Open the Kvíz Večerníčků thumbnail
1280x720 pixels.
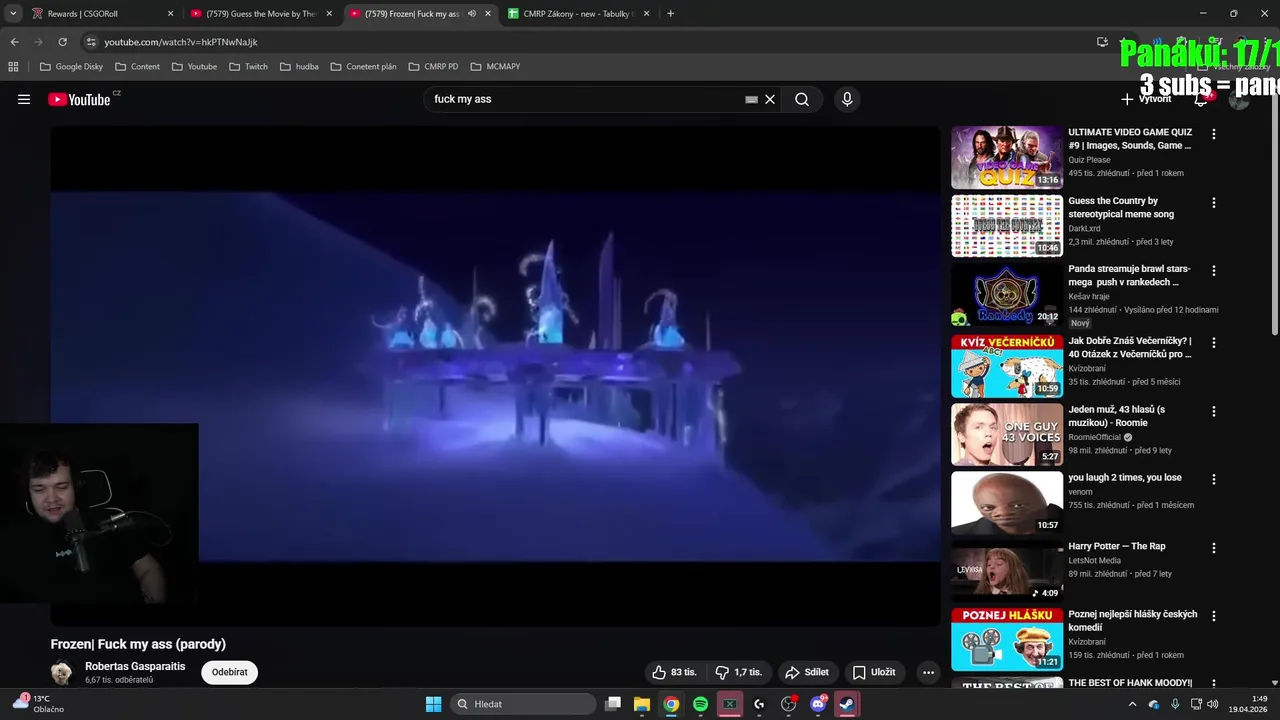point(1007,367)
